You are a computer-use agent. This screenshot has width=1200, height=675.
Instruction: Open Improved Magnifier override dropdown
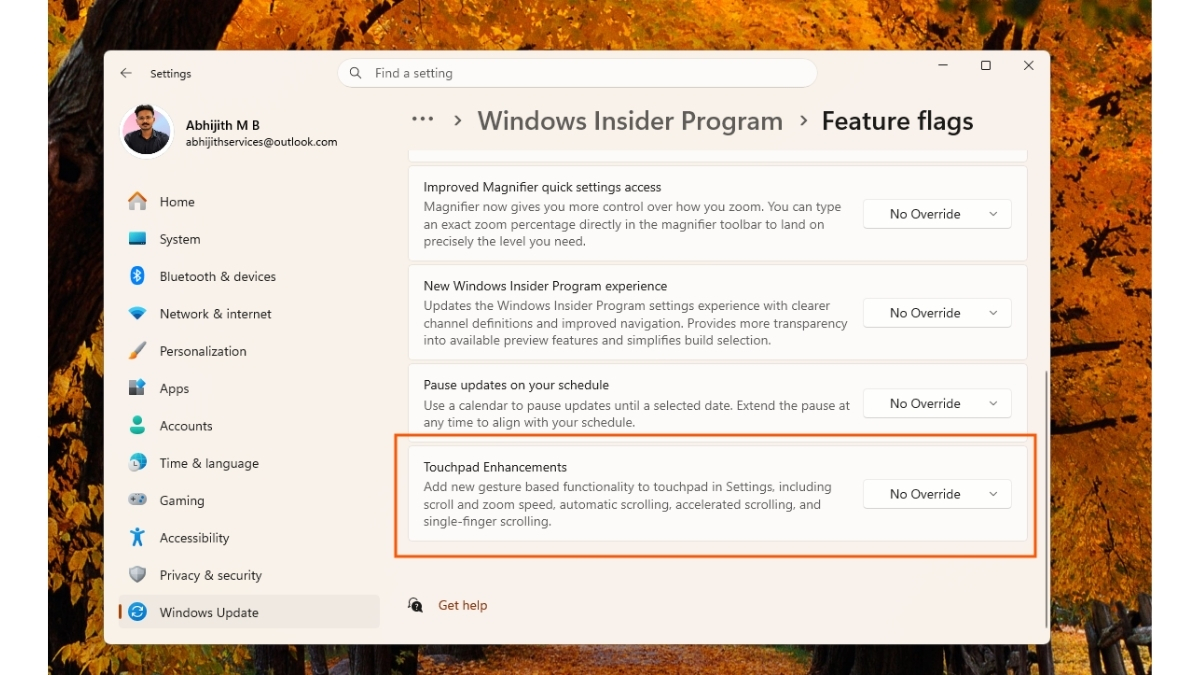click(x=937, y=214)
